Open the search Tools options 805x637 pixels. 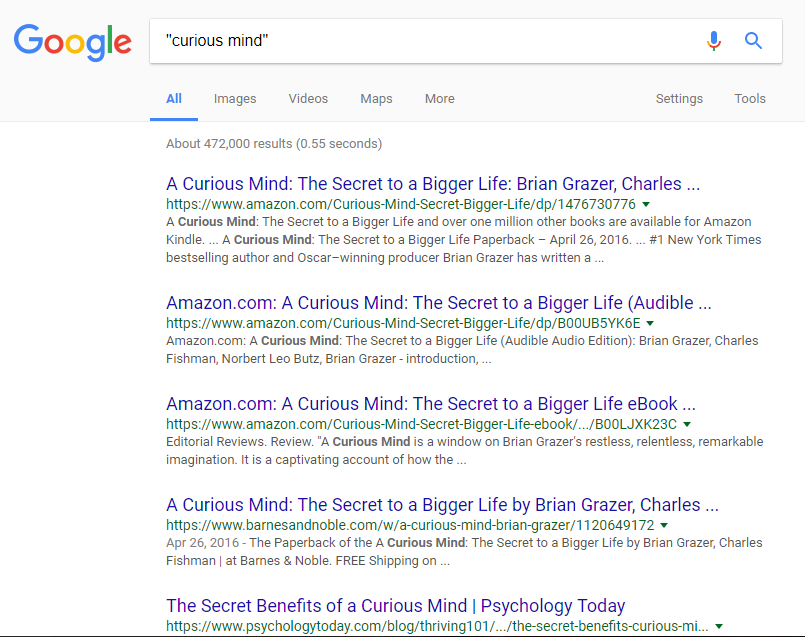click(x=750, y=99)
